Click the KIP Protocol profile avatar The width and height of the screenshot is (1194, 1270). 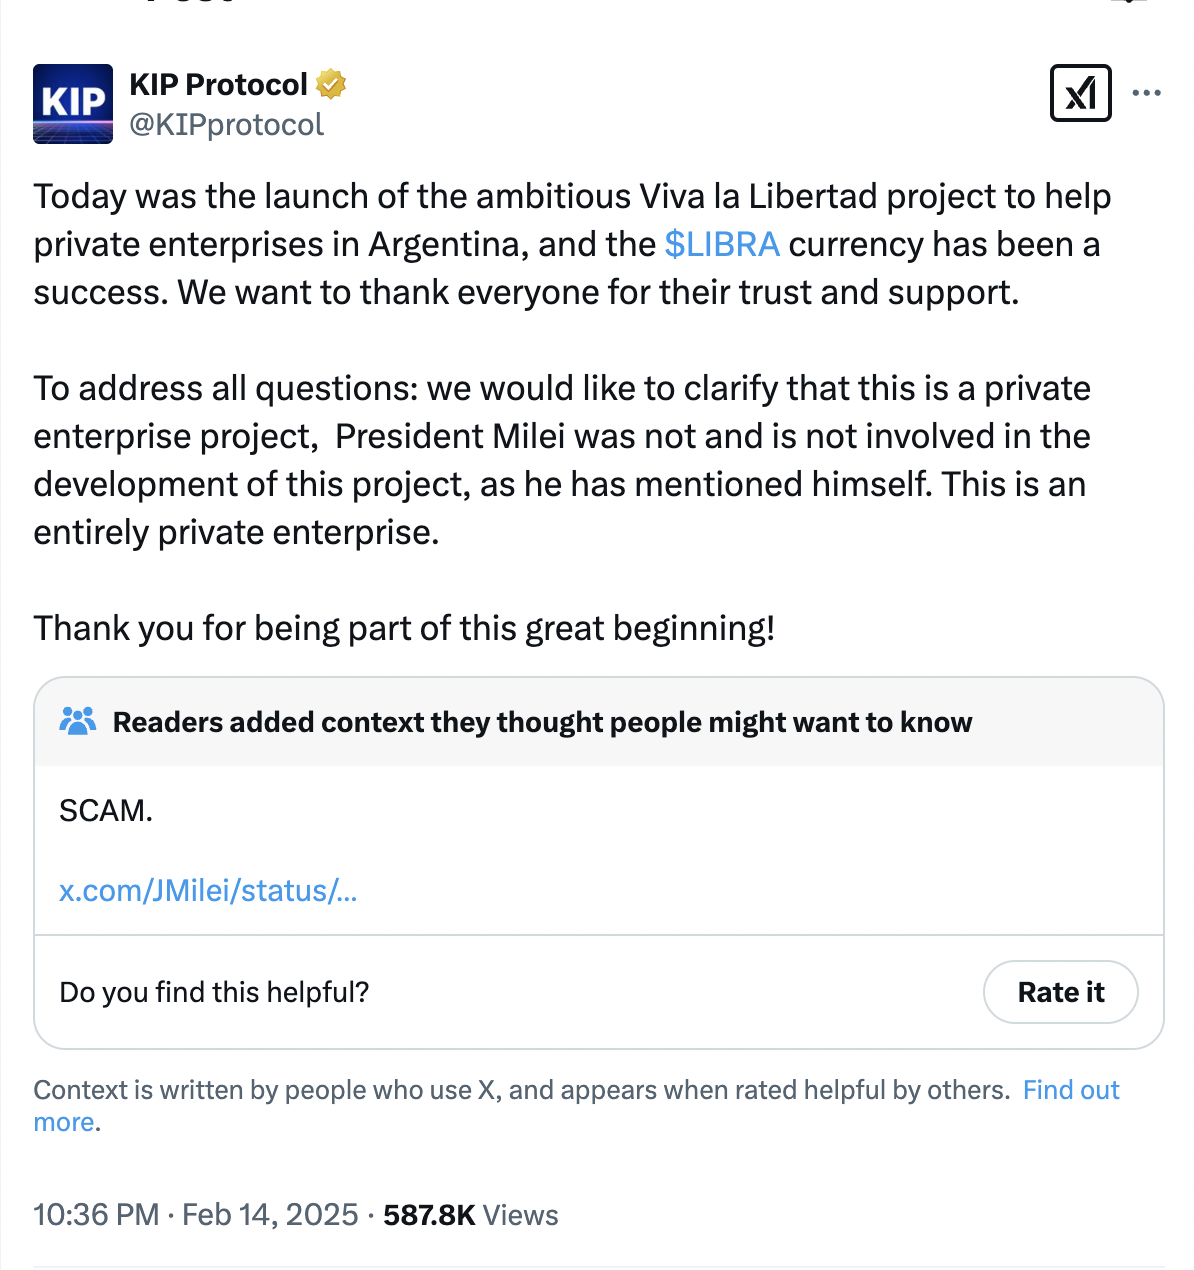click(73, 104)
